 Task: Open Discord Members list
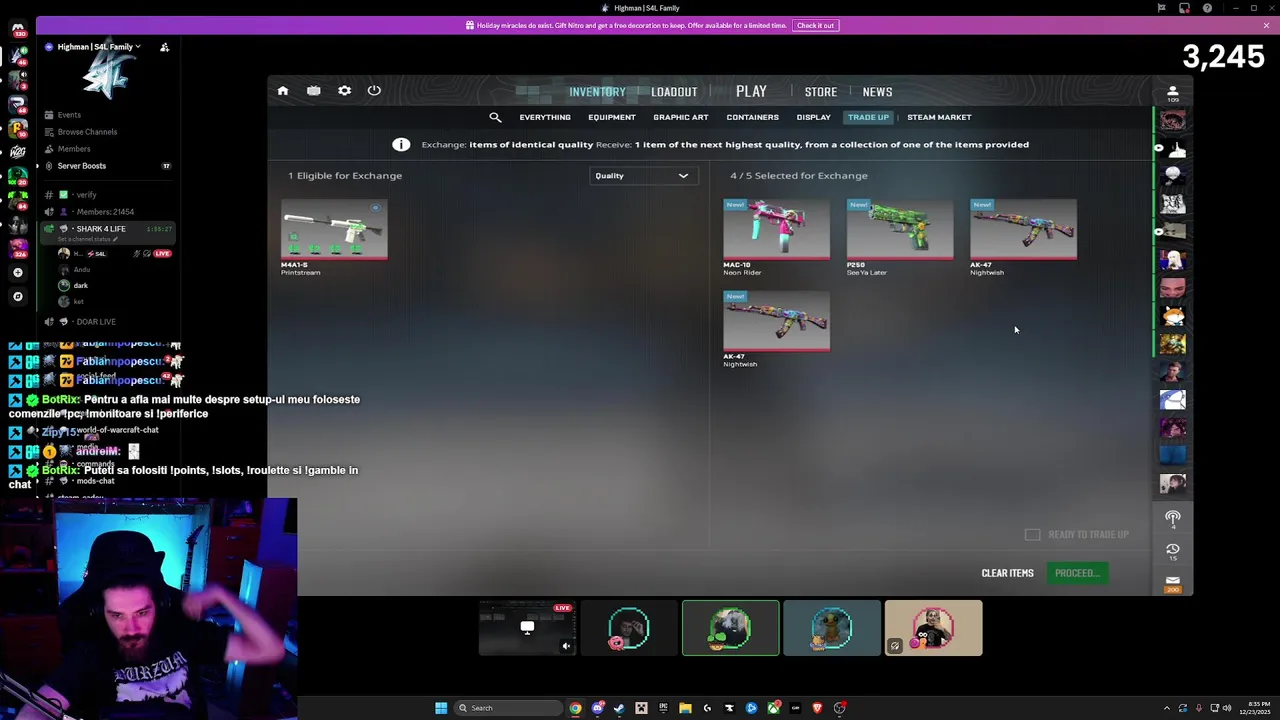(x=74, y=149)
